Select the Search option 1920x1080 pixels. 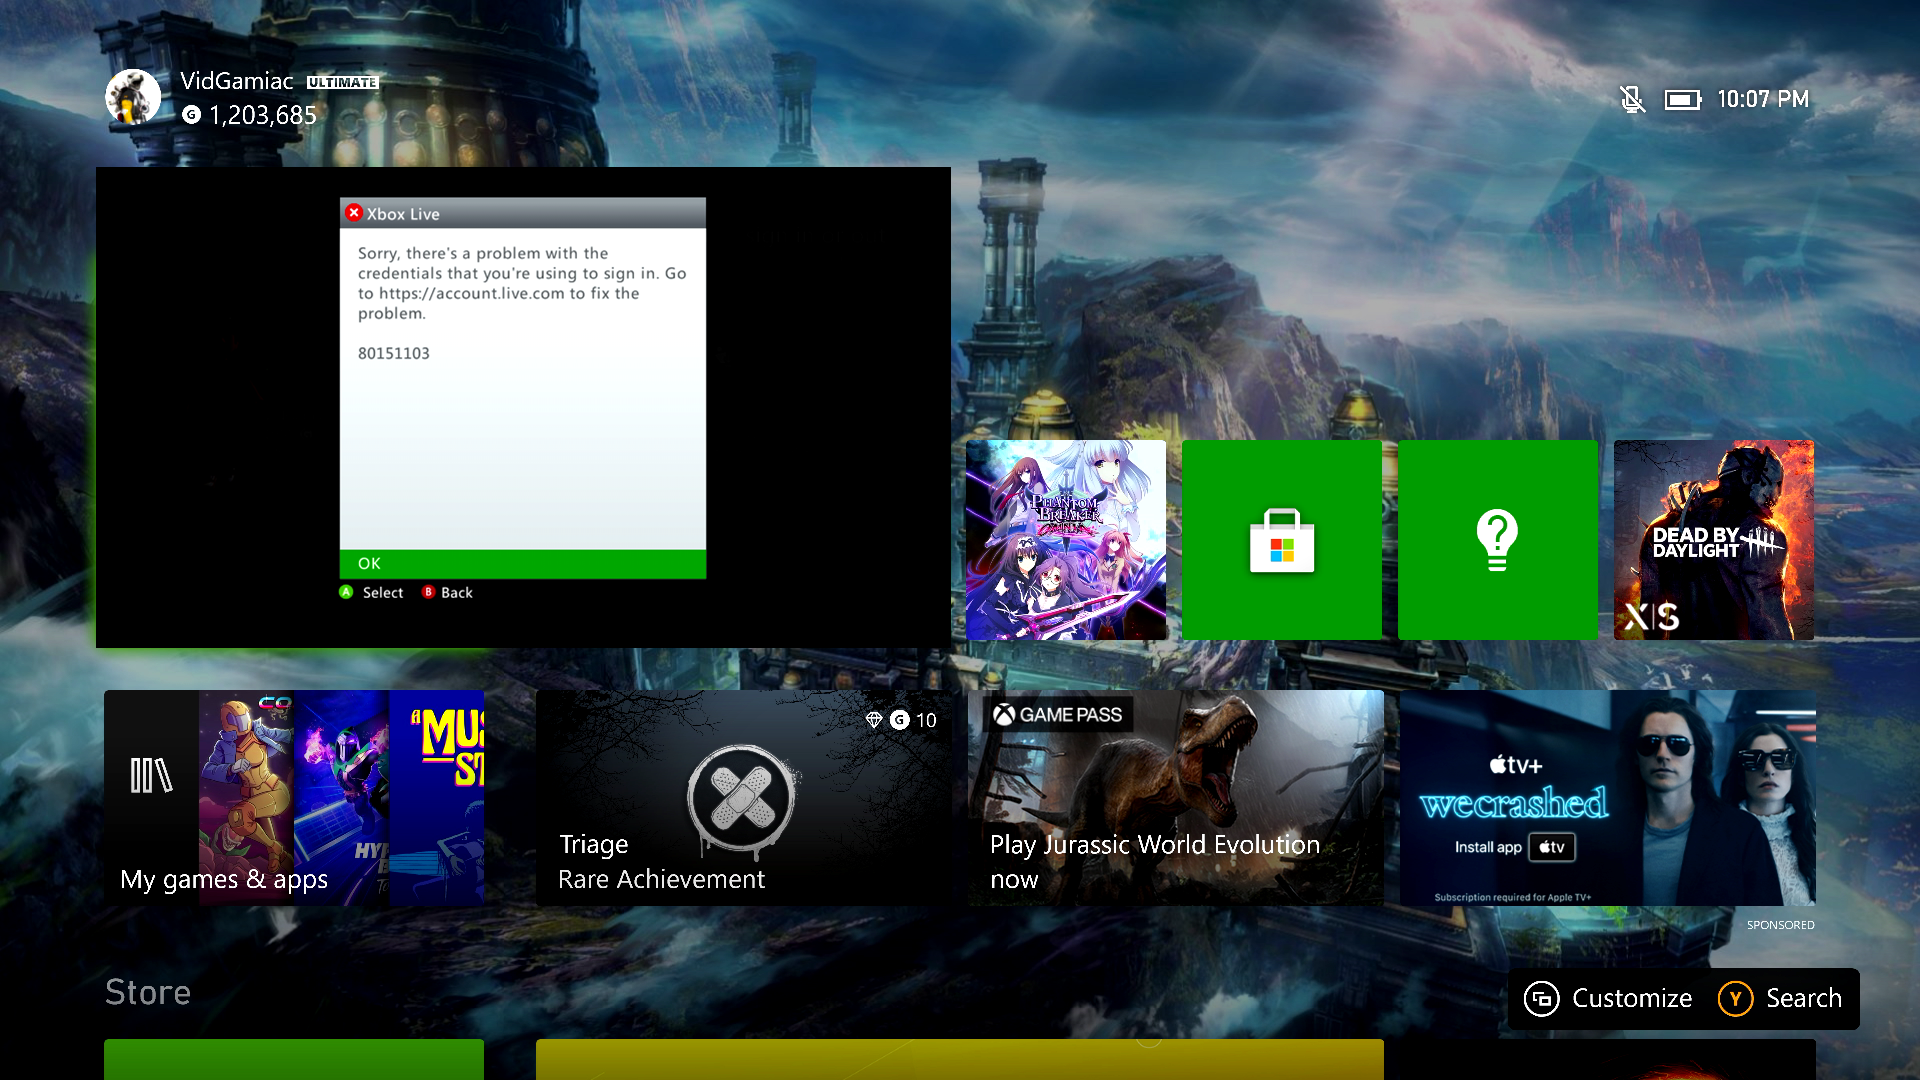(1780, 998)
